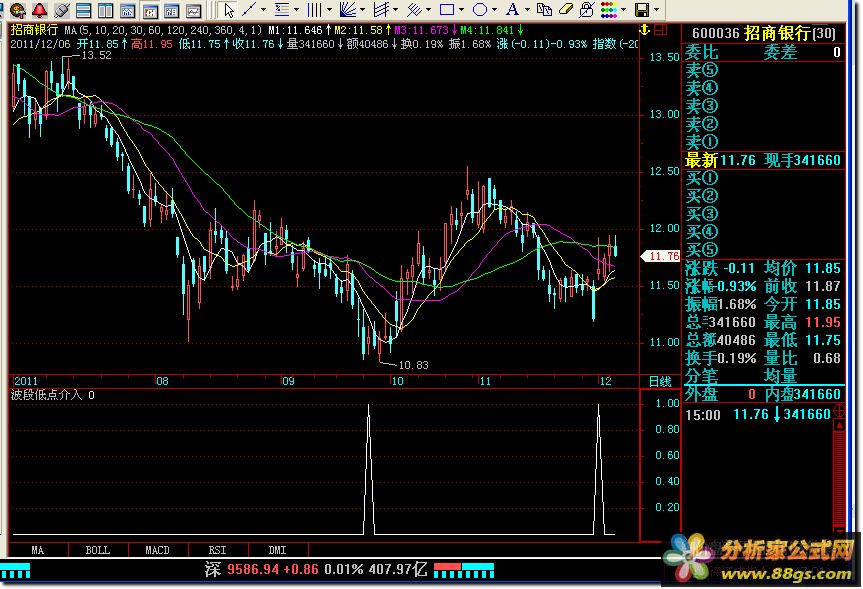Click the yellow anchor icon above price axis
The height and width of the screenshot is (589, 863).
pyautogui.click(x=644, y=30)
